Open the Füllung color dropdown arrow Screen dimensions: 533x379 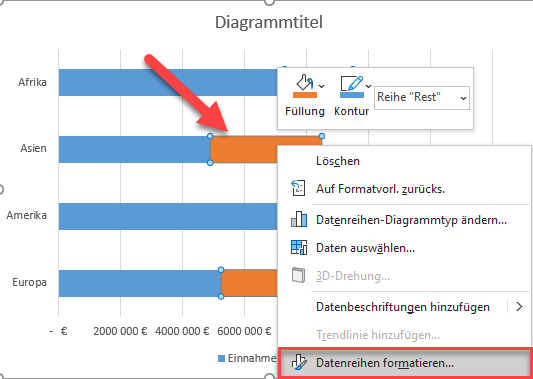(322, 86)
